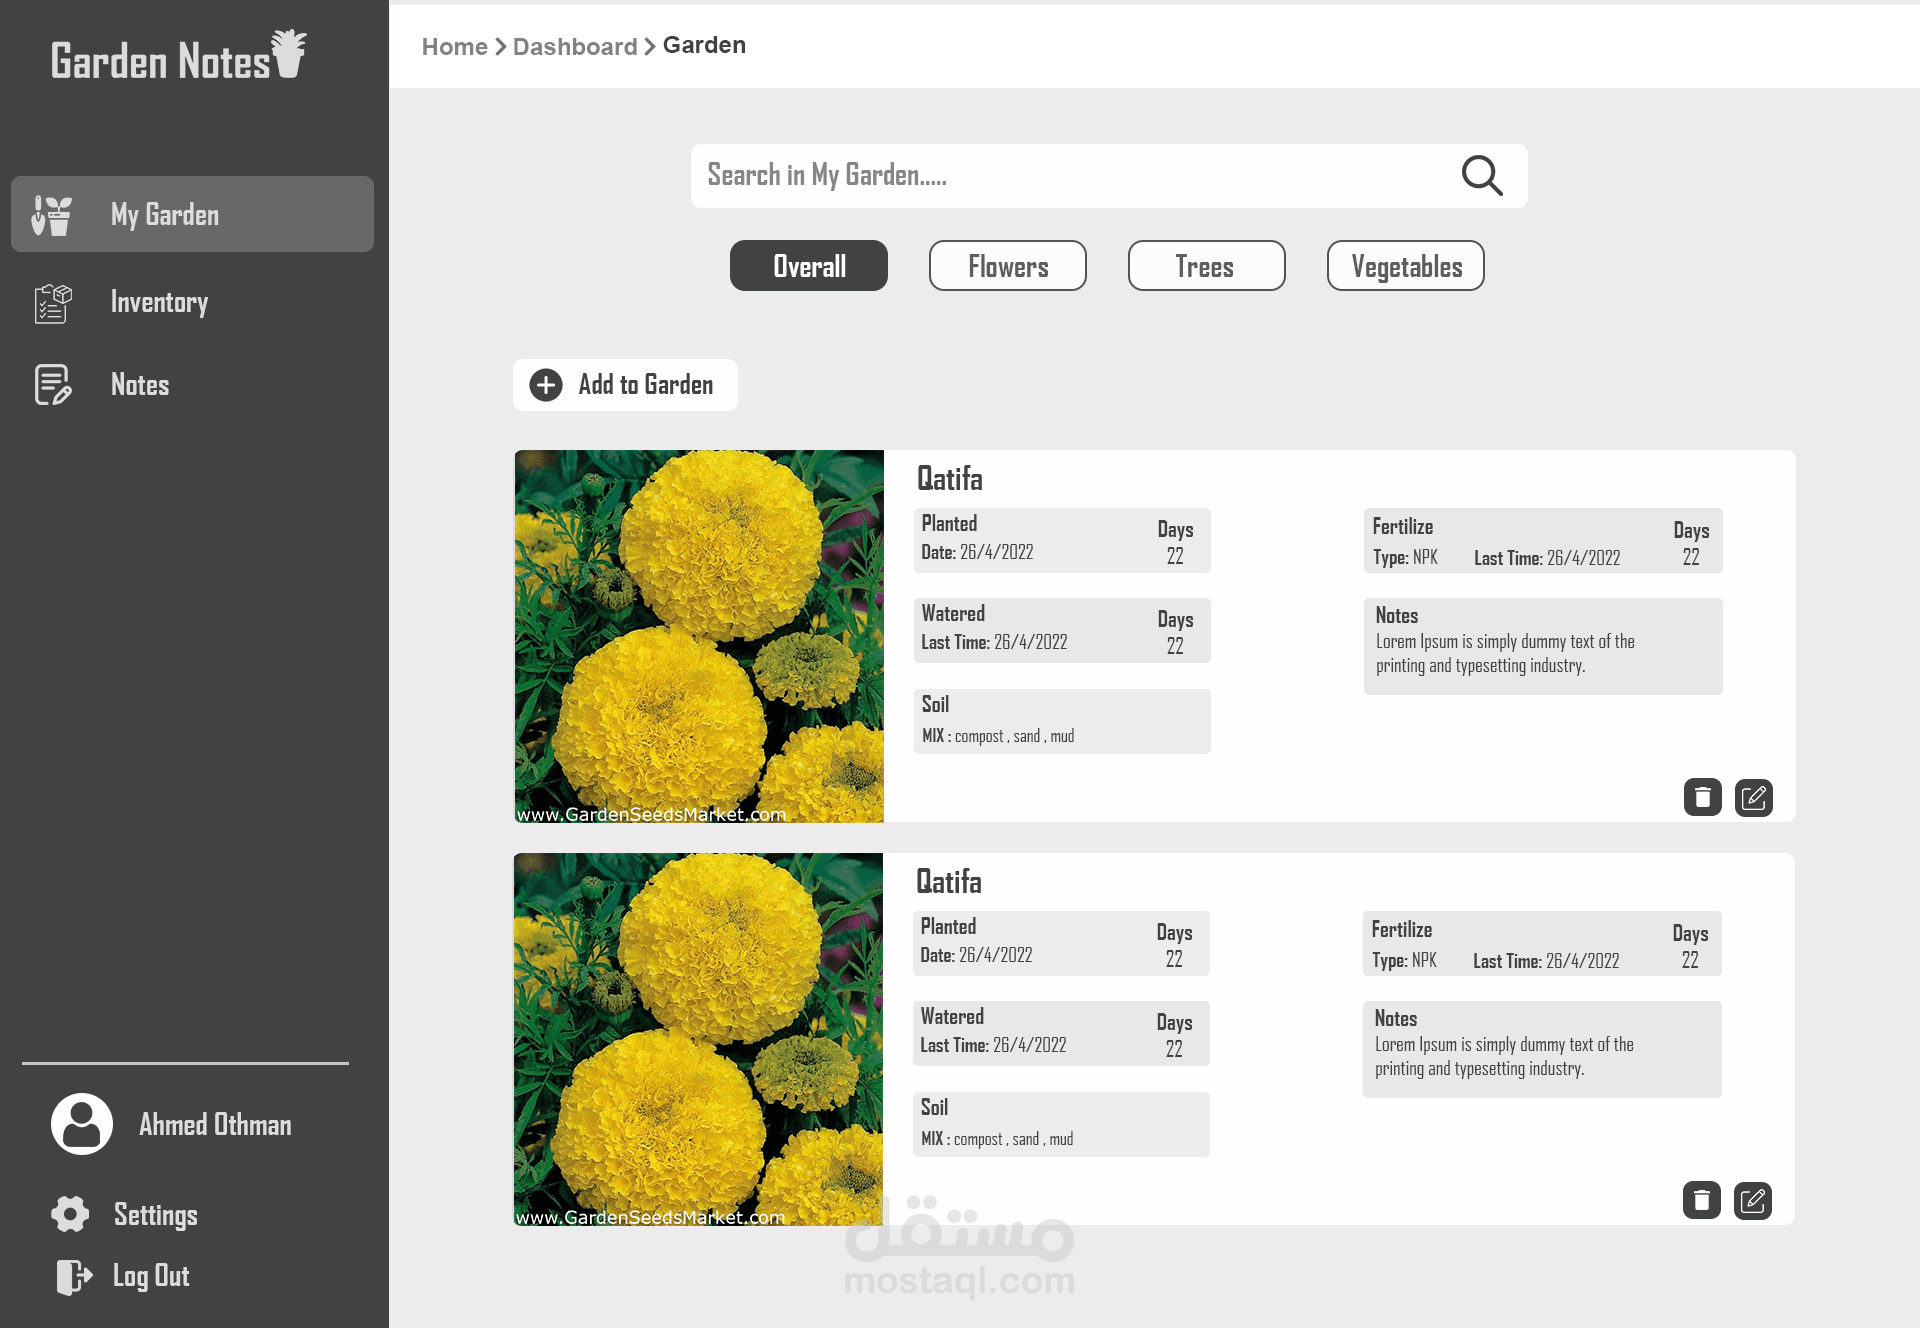Select the Overall filter tab
Screen dimensions: 1920x1328
click(x=809, y=266)
